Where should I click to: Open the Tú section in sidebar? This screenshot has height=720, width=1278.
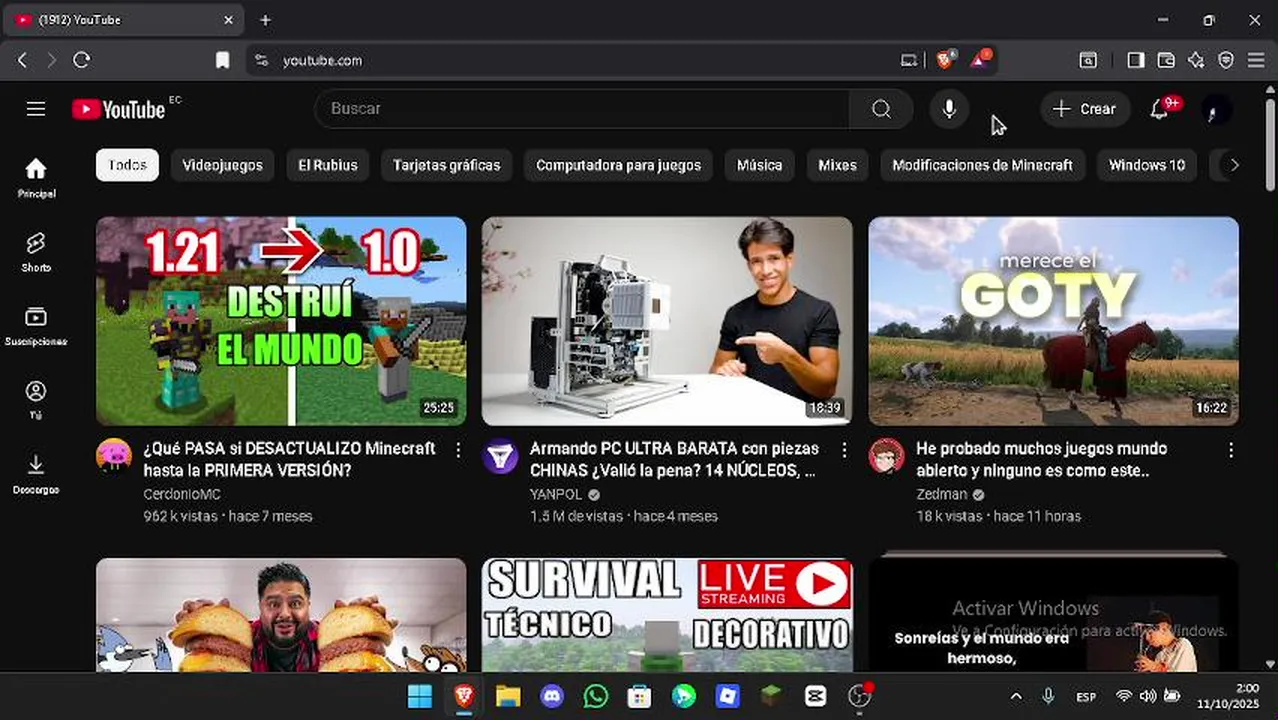coord(36,400)
